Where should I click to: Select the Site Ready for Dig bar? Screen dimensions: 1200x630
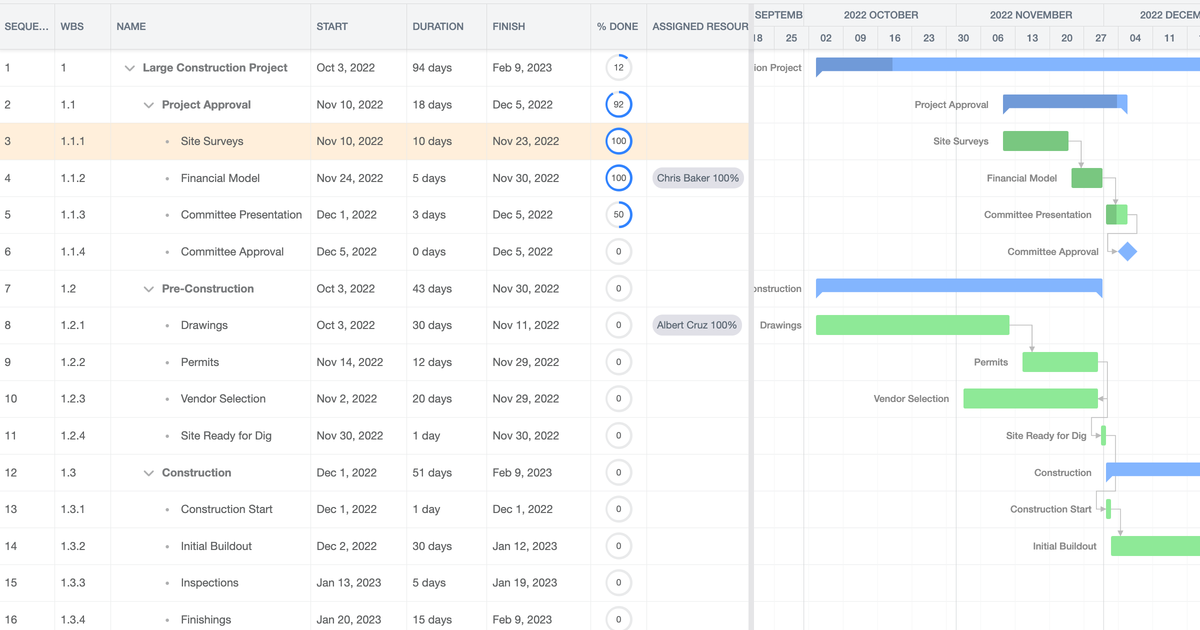tap(1103, 436)
